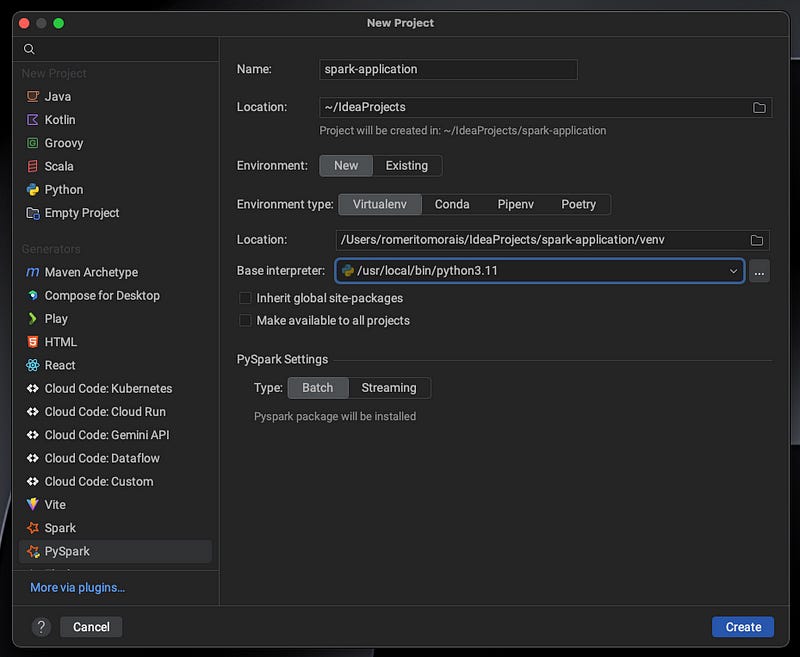
Task: Select the Java coffee cup icon
Action: 33,96
